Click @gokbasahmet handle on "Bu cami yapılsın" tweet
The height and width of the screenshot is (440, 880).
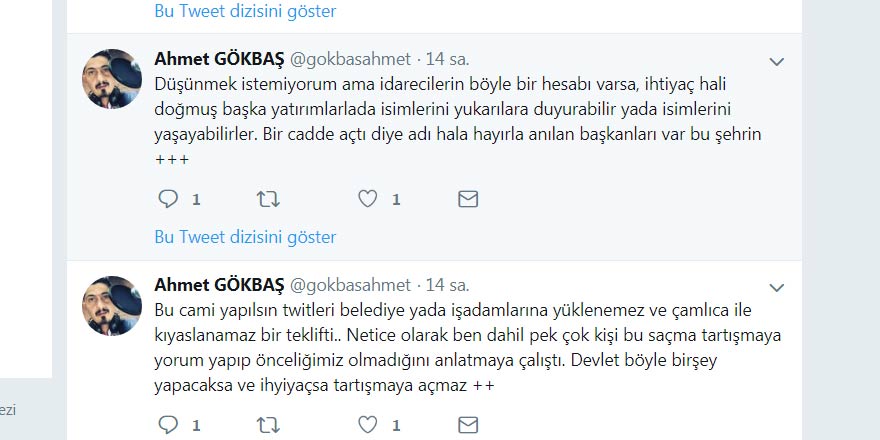350,285
